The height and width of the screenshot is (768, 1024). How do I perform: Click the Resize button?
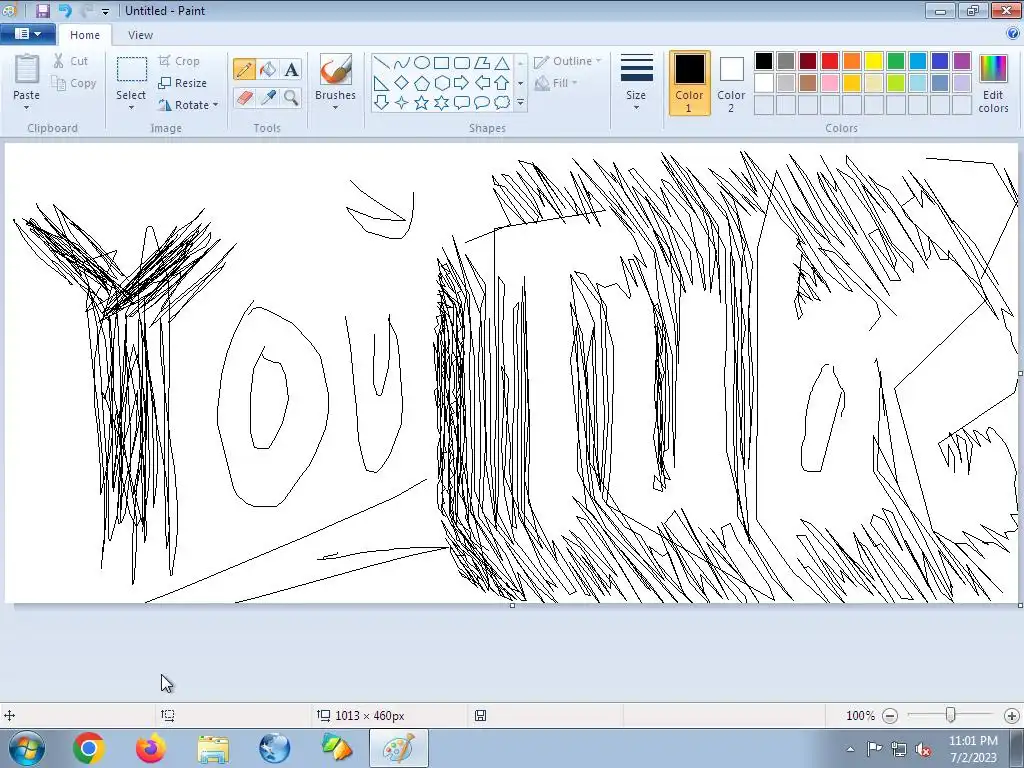(183, 83)
